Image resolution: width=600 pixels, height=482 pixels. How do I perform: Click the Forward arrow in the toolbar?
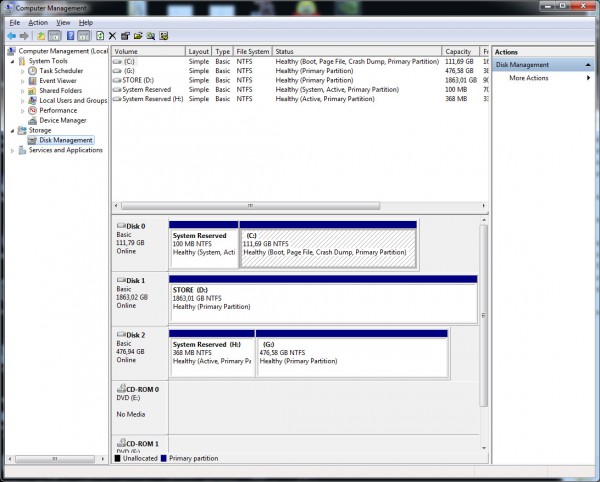click(24, 36)
